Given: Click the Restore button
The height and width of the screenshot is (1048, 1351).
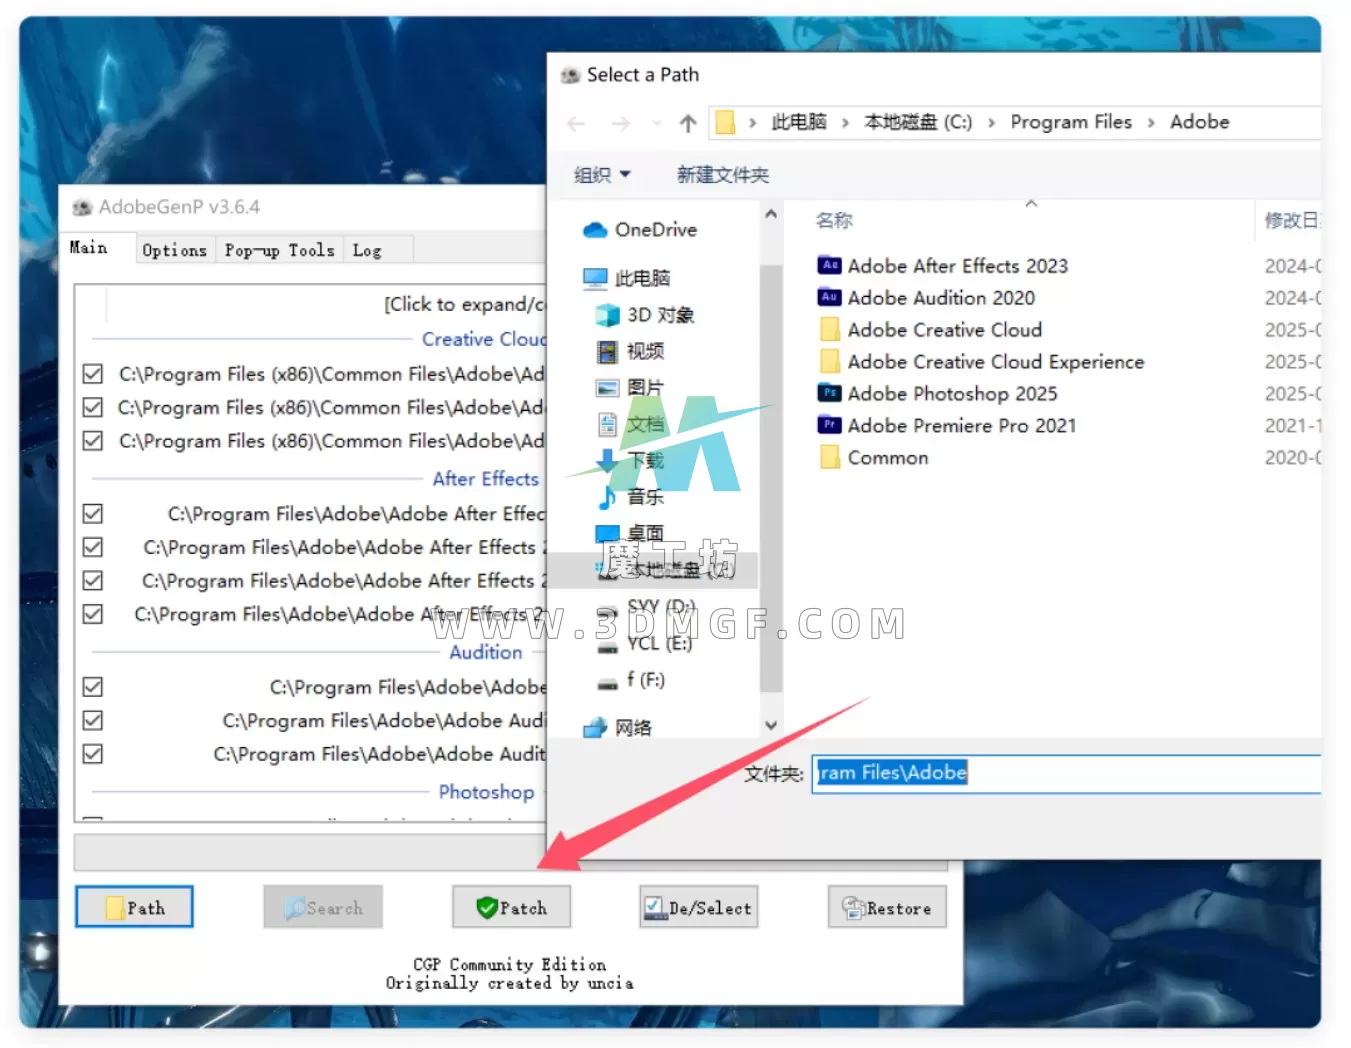Looking at the screenshot, I should pos(887,908).
